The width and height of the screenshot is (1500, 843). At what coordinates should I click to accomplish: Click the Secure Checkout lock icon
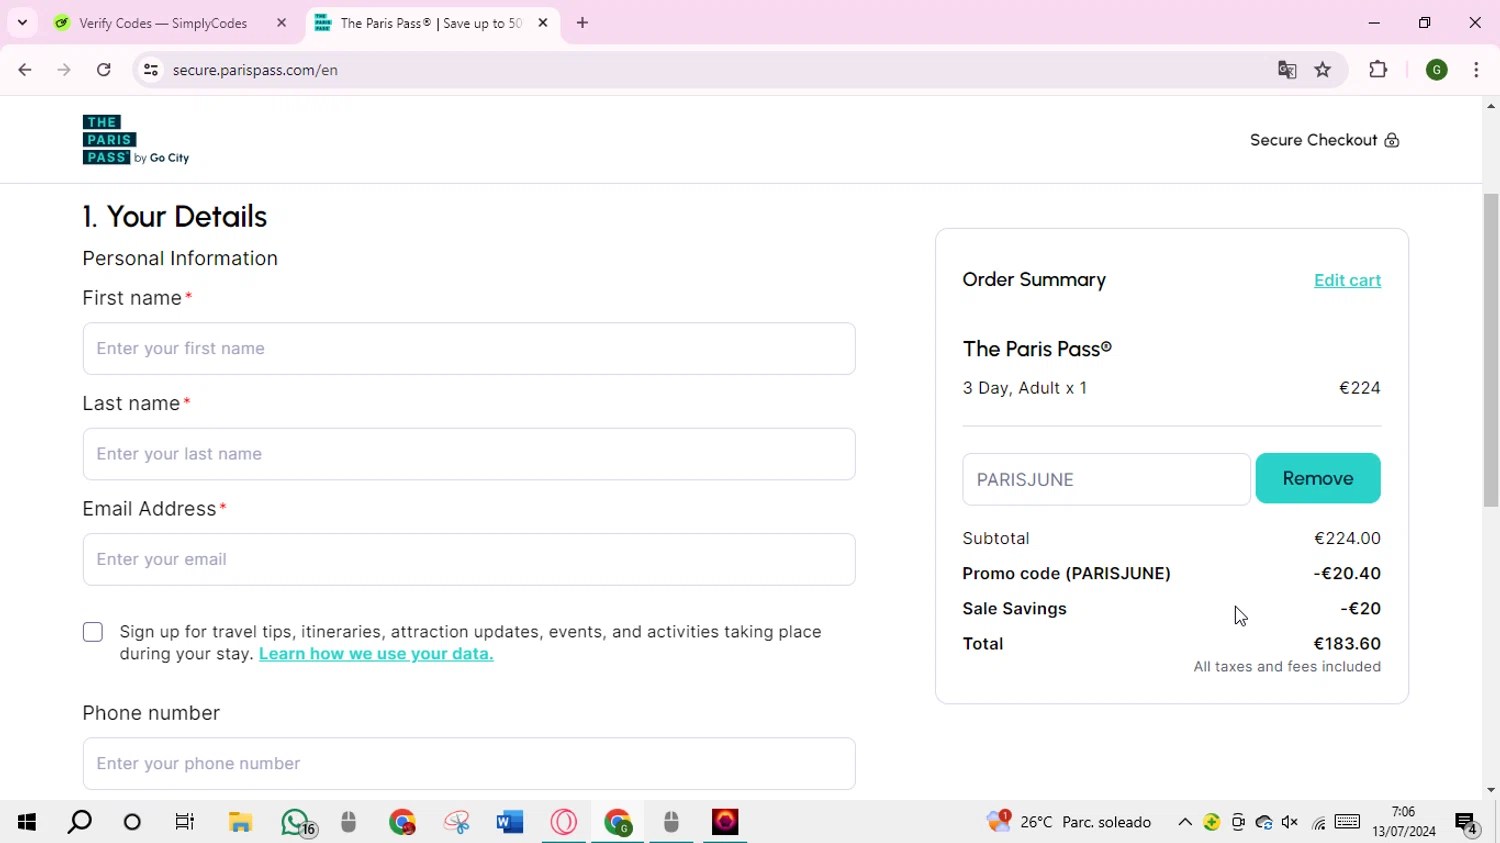1392,140
